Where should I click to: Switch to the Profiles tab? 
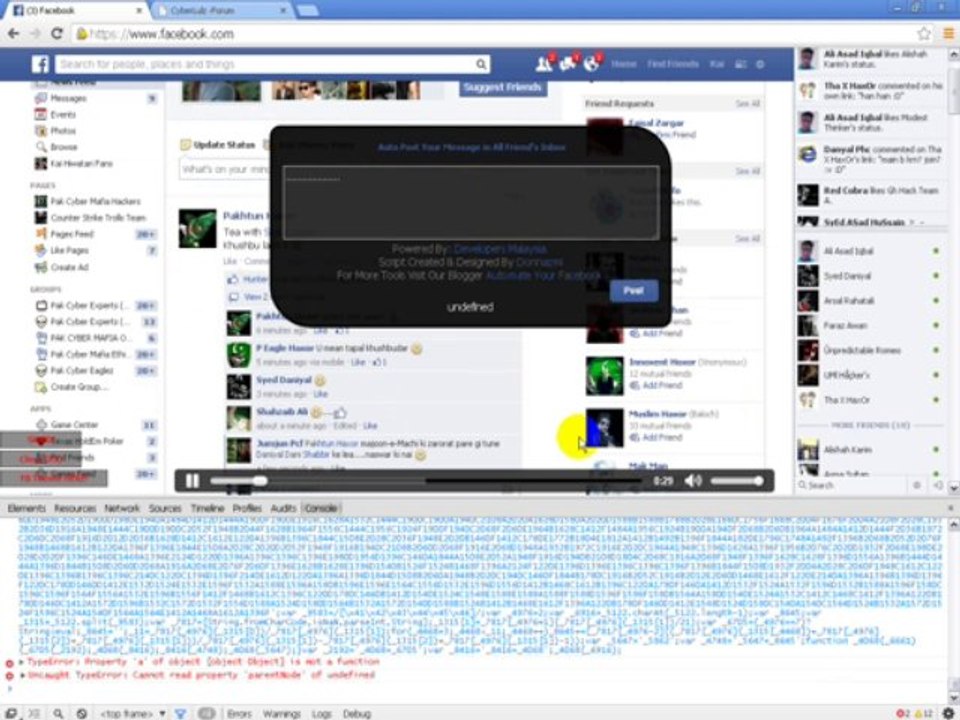(247, 508)
